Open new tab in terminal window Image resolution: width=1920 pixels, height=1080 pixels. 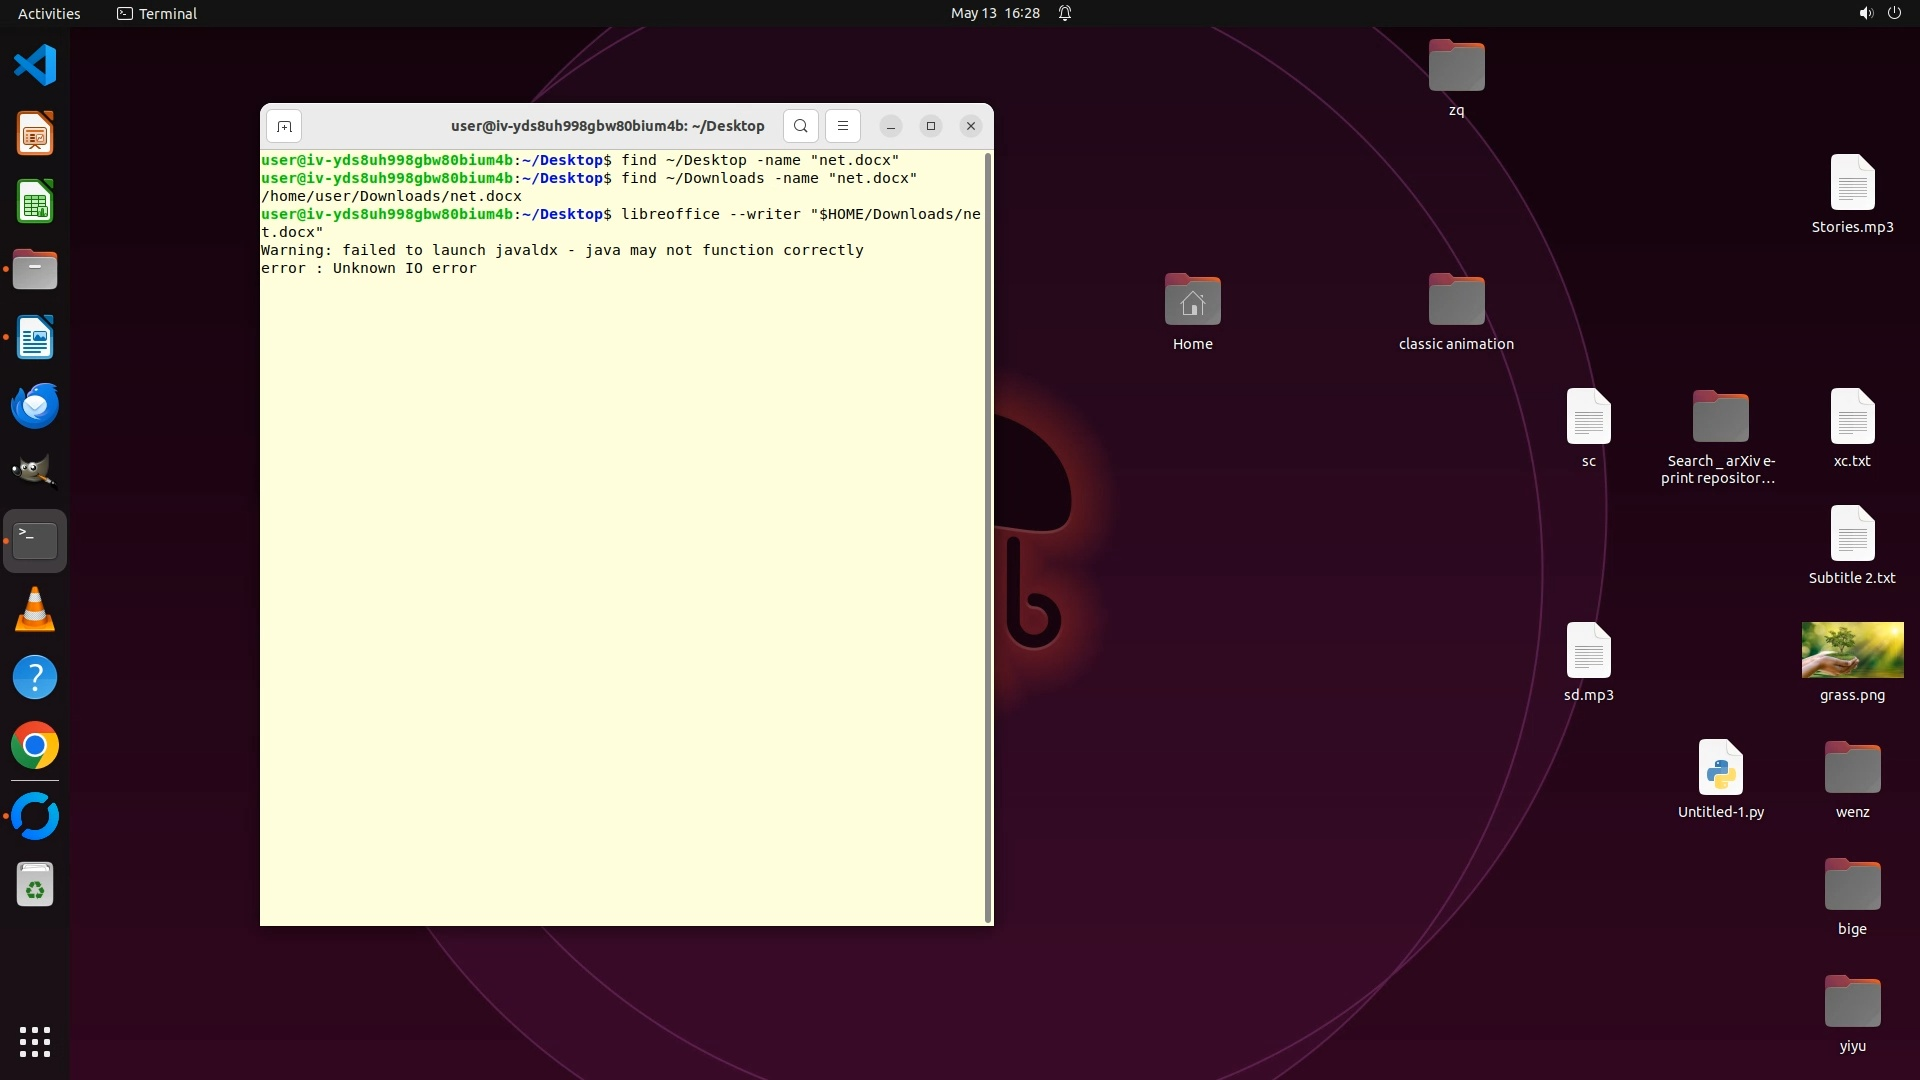pyautogui.click(x=284, y=126)
